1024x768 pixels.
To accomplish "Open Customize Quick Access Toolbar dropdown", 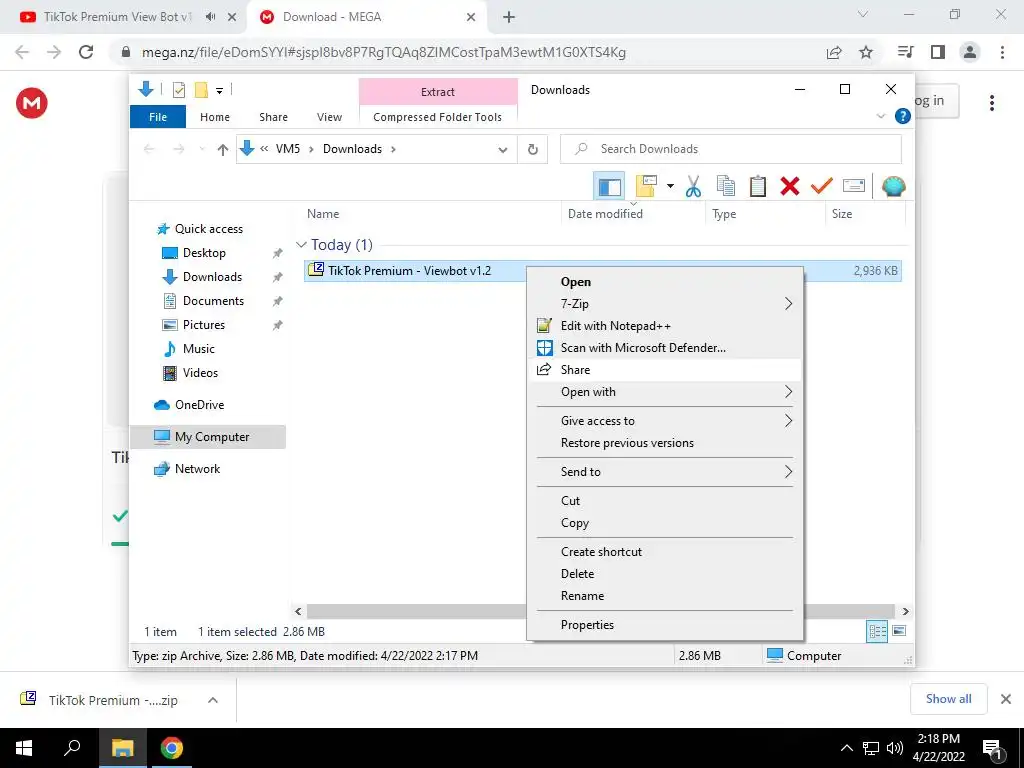I will 219,91.
